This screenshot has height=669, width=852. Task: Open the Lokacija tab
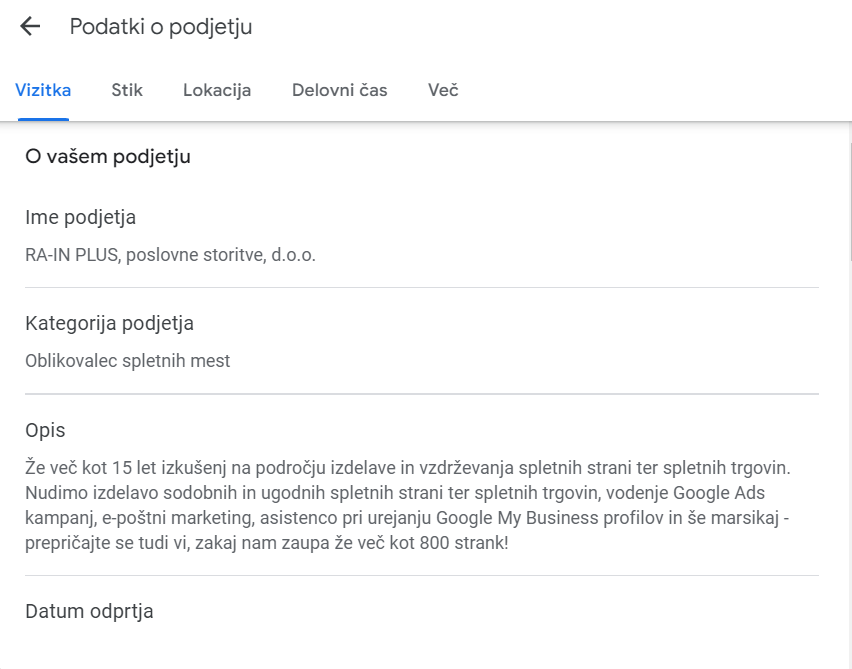217,91
